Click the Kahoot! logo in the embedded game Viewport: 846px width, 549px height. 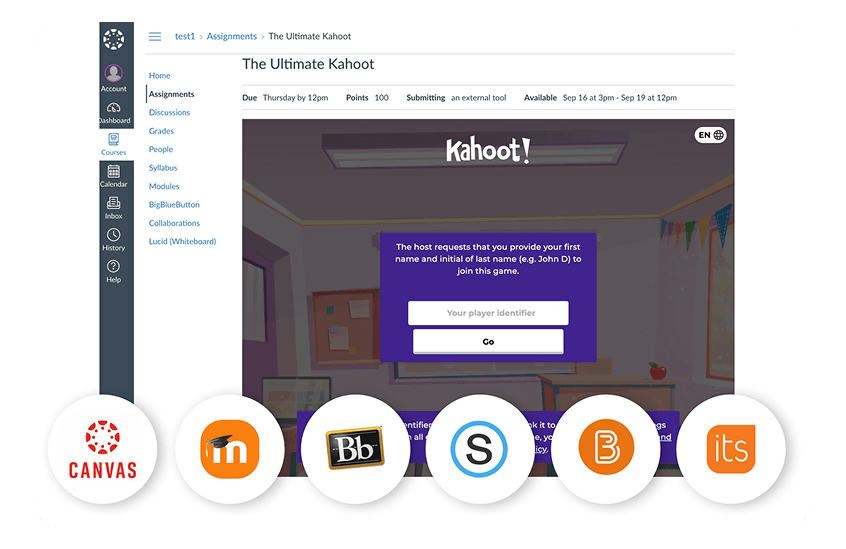pyautogui.click(x=488, y=150)
